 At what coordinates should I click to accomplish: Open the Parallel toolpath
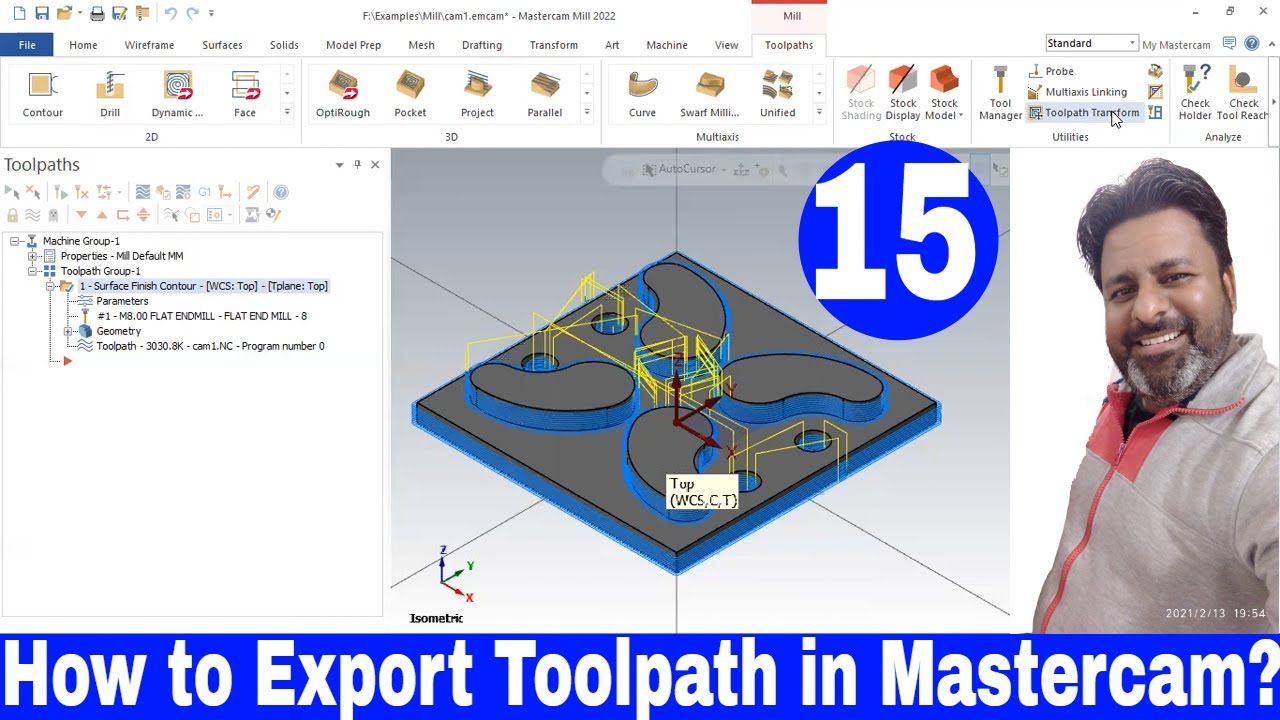coord(545,95)
